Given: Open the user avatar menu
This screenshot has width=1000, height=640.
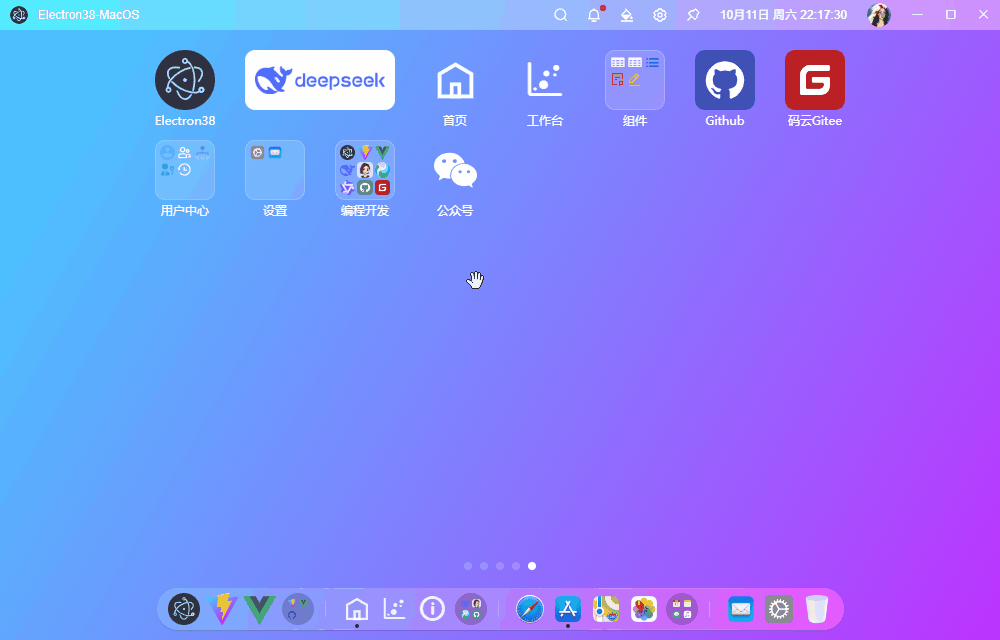Looking at the screenshot, I should pyautogui.click(x=879, y=15).
